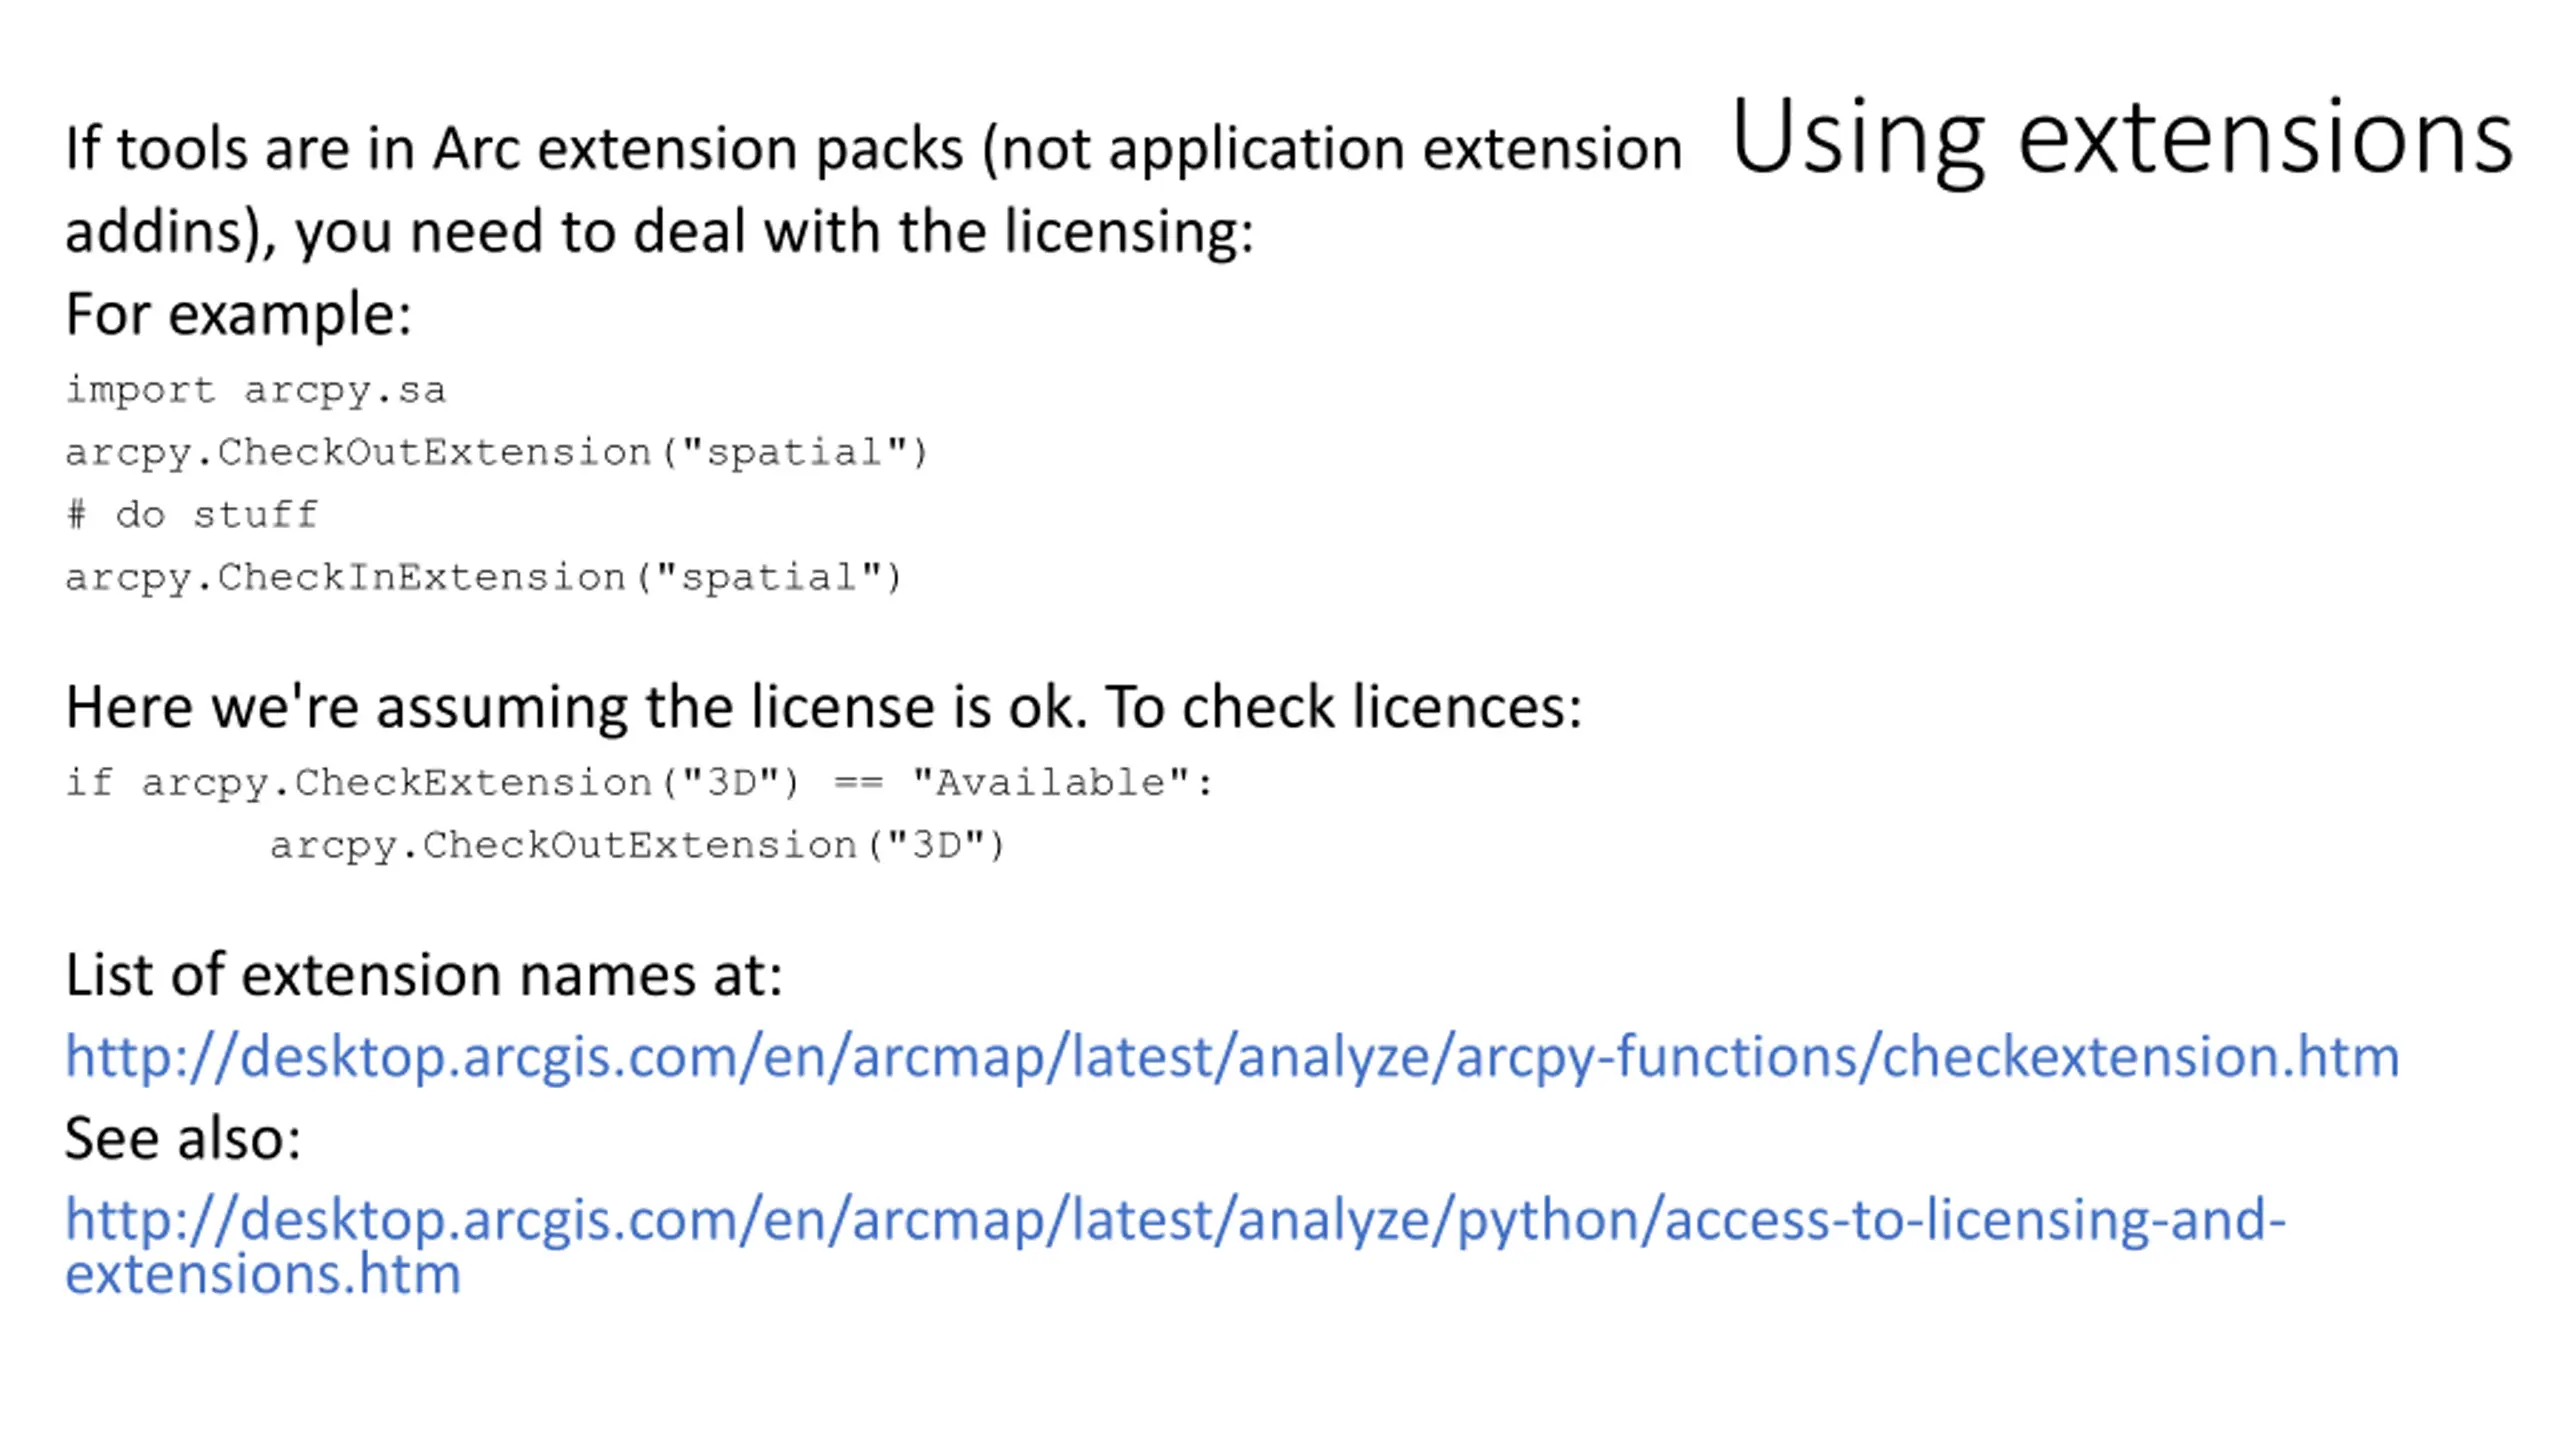Click the CheckOutExtension("spatial") code line
This screenshot has width=2560, height=1440.
point(497,452)
